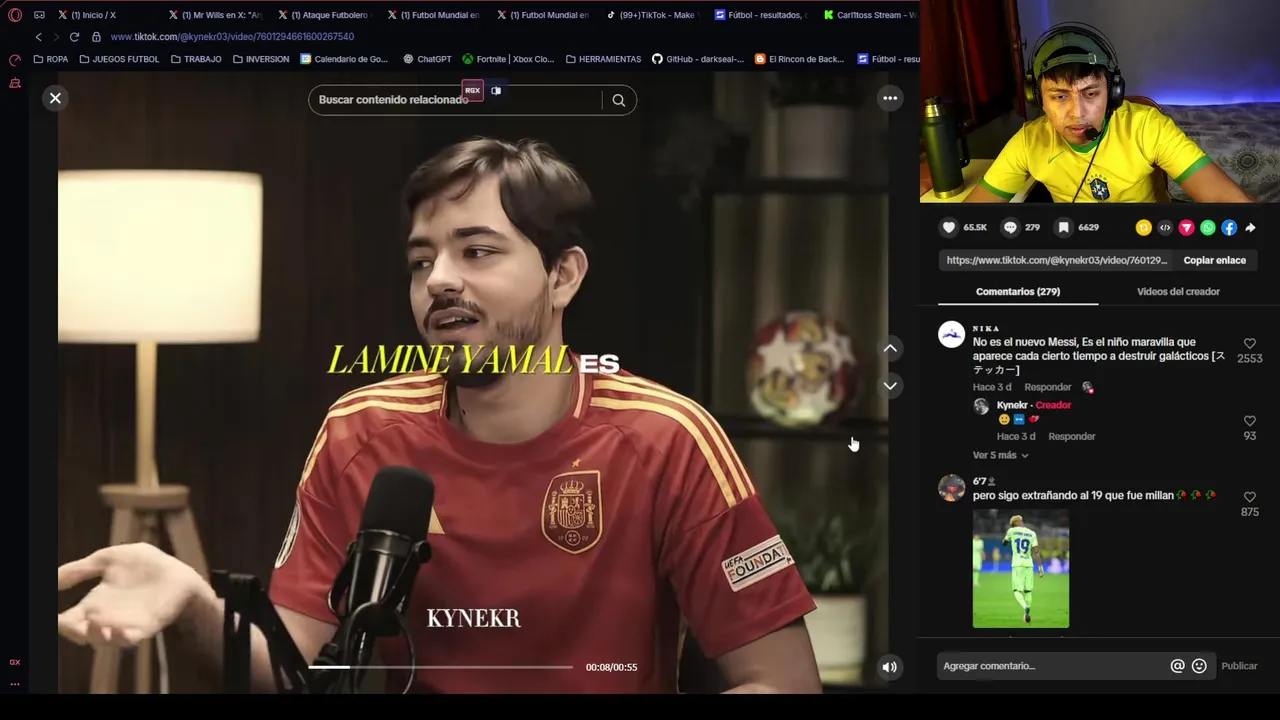Click the yellow repost icon
1280x720 pixels.
(x=1144, y=228)
